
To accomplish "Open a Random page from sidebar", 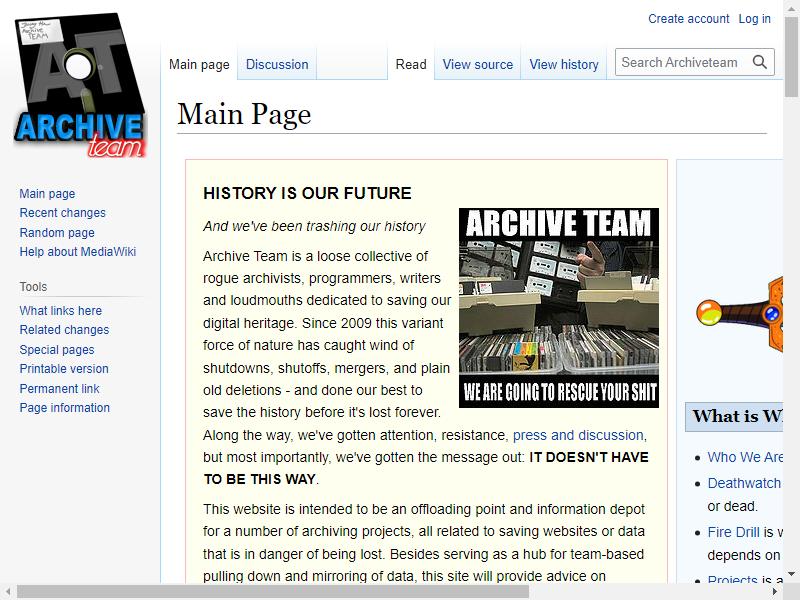I will tap(57, 233).
